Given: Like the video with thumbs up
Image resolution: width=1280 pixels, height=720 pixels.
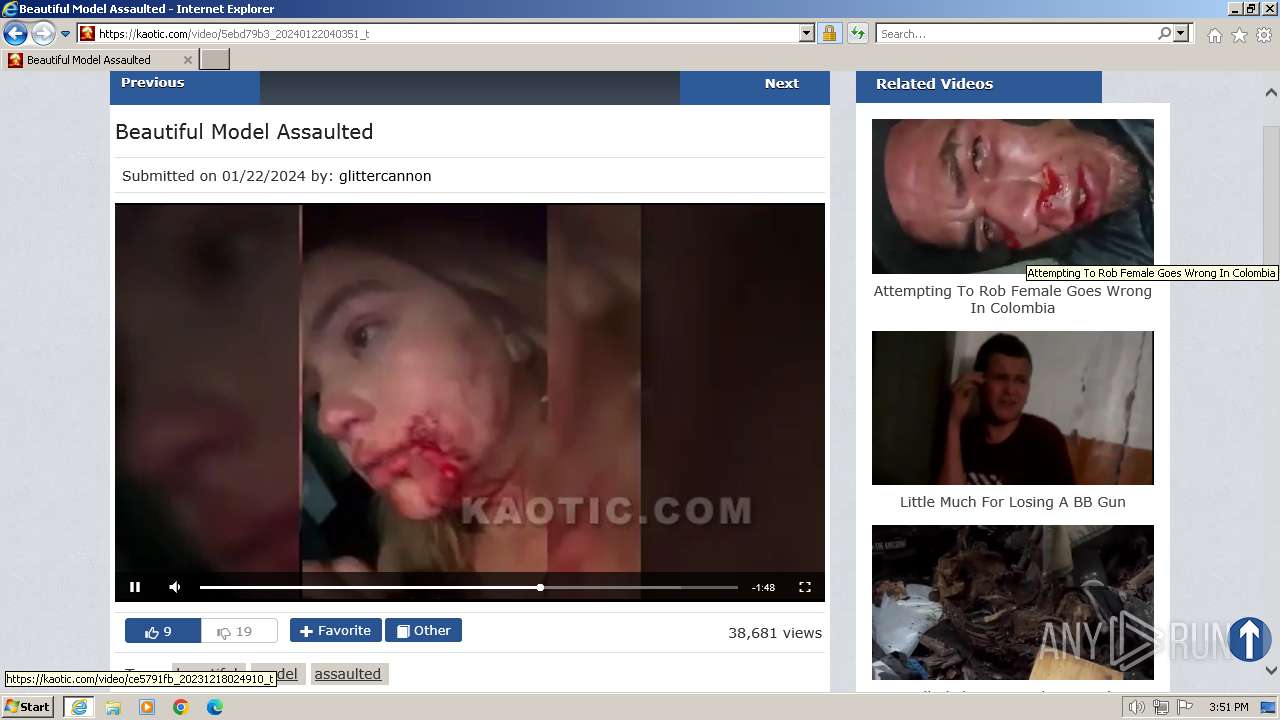Looking at the screenshot, I should (163, 631).
